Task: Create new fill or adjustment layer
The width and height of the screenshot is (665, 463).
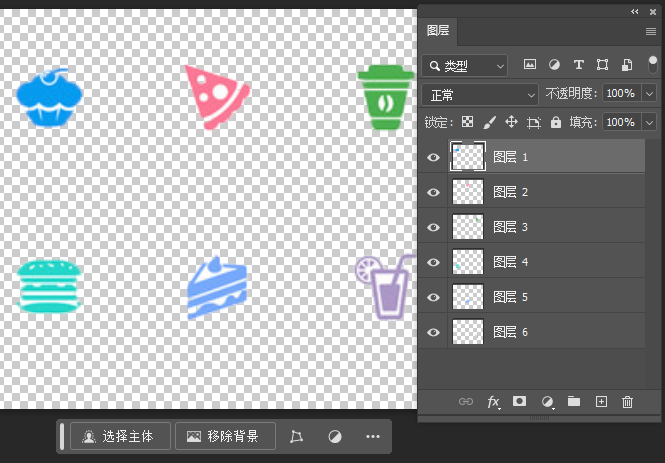Action: pos(548,402)
